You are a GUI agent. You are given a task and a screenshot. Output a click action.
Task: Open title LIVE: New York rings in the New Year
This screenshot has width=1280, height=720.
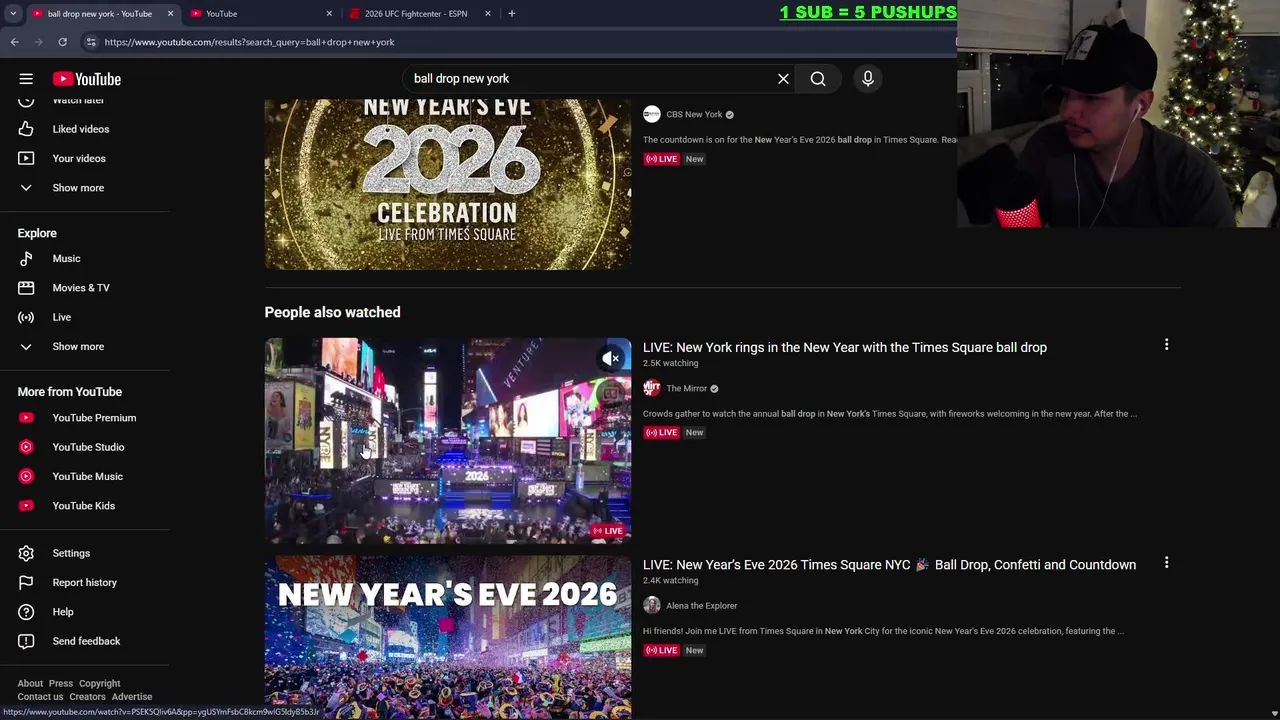(845, 347)
